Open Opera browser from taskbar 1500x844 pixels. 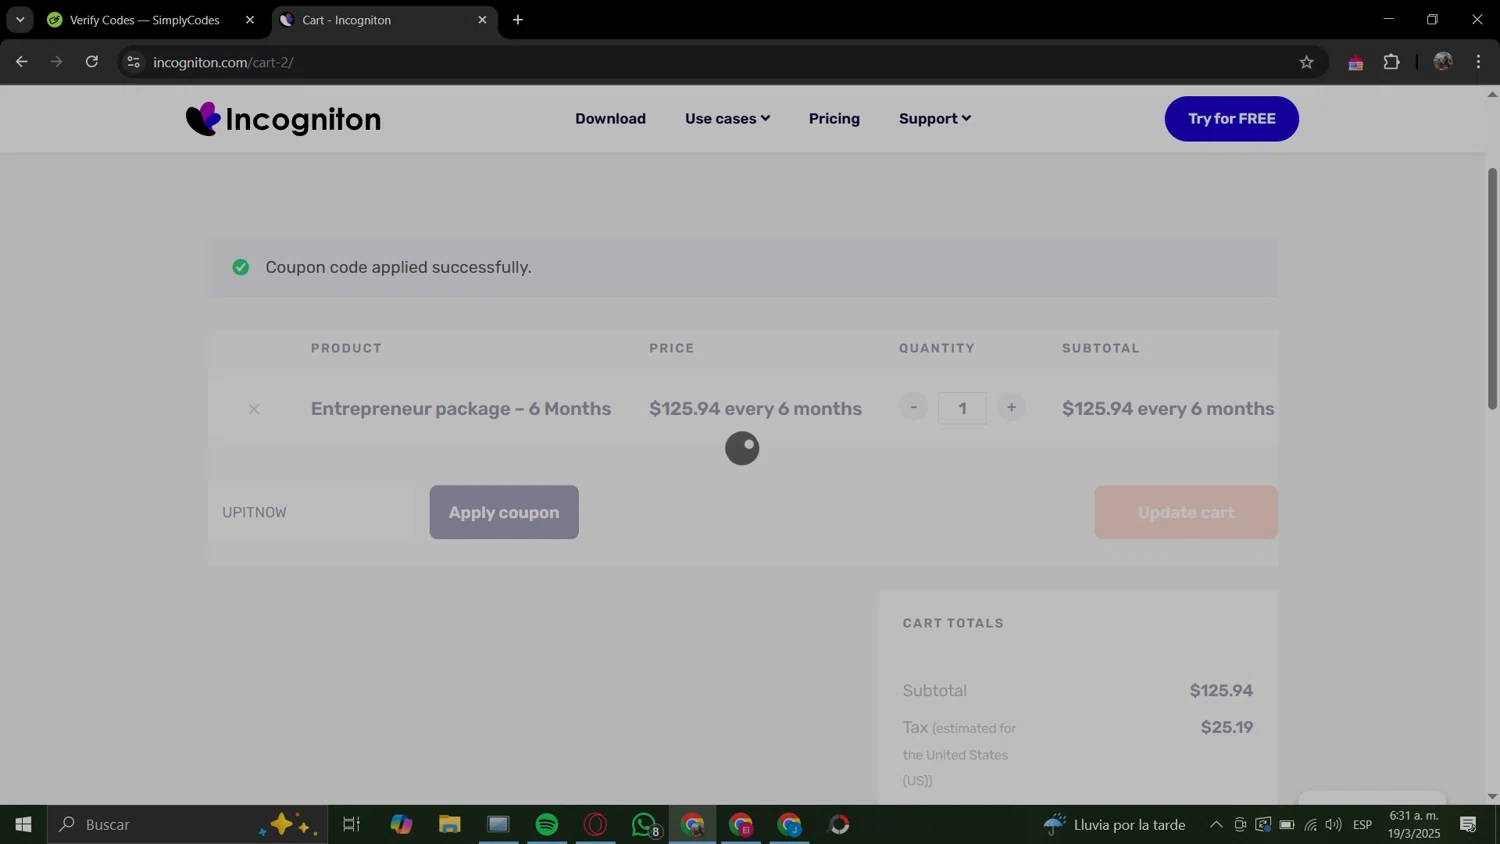tap(596, 825)
